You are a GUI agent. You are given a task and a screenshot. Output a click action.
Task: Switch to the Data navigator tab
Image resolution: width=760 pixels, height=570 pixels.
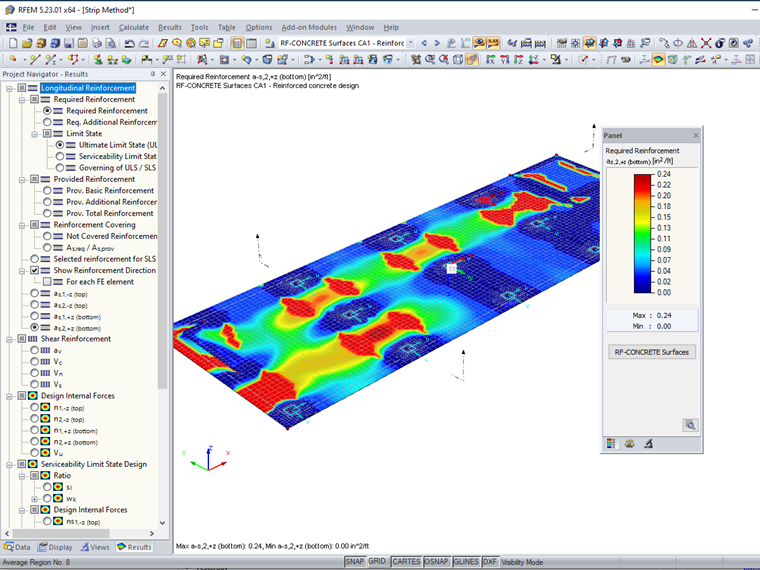click(x=17, y=547)
